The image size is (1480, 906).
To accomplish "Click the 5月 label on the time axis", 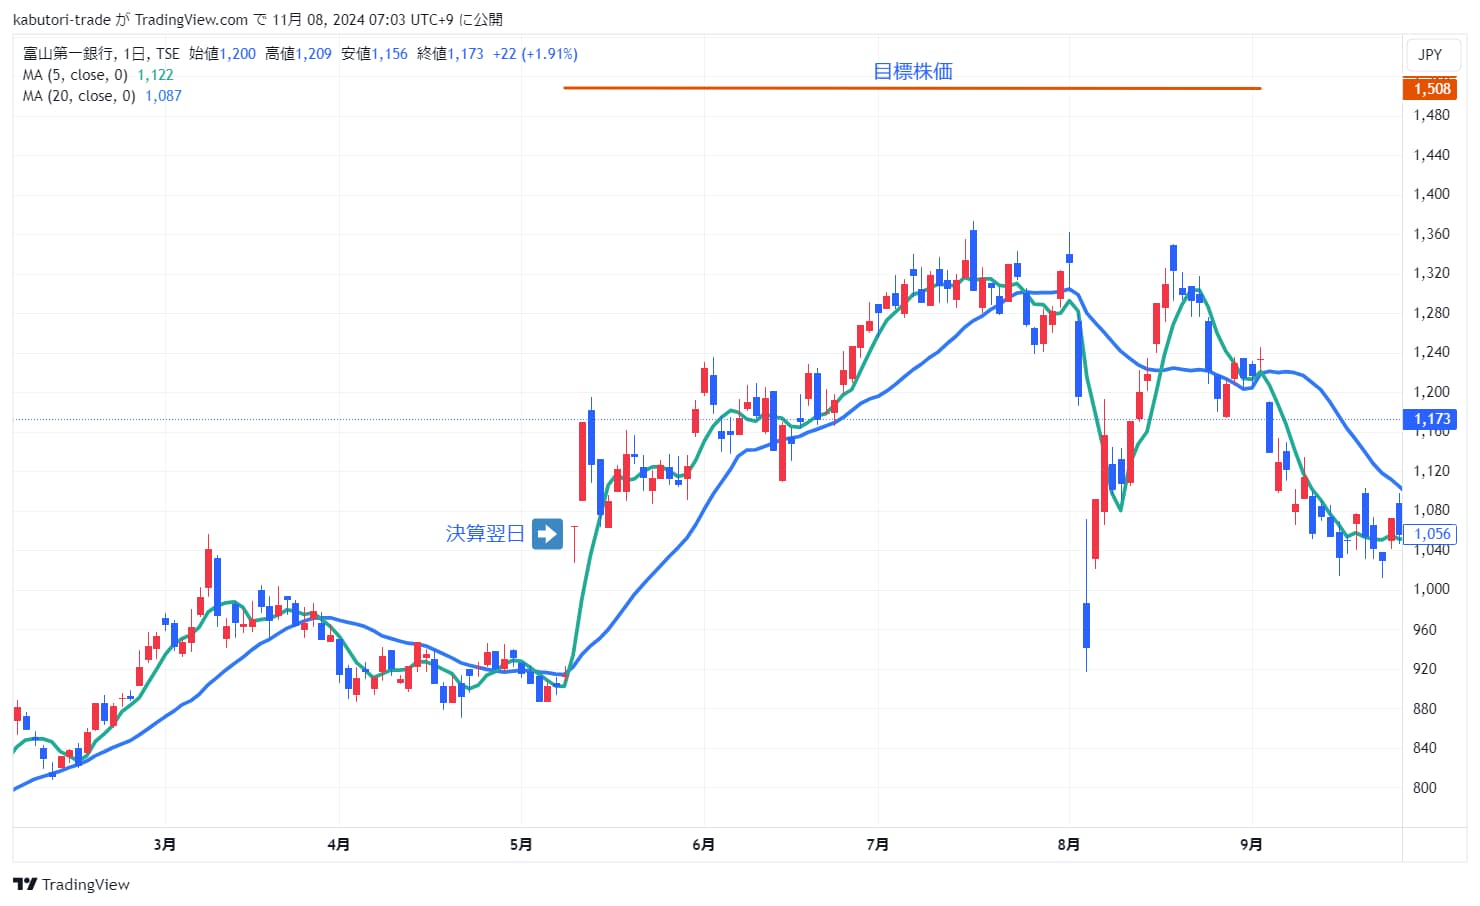I will pyautogui.click(x=521, y=845).
